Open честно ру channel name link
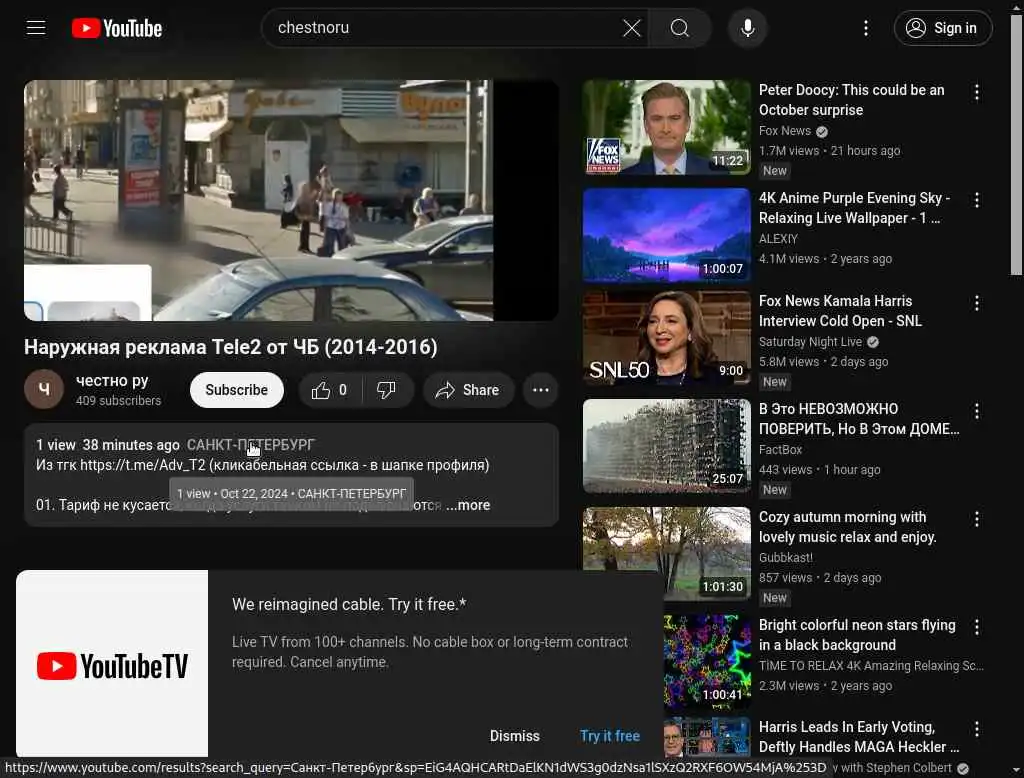Image resolution: width=1024 pixels, height=778 pixels. point(112,380)
